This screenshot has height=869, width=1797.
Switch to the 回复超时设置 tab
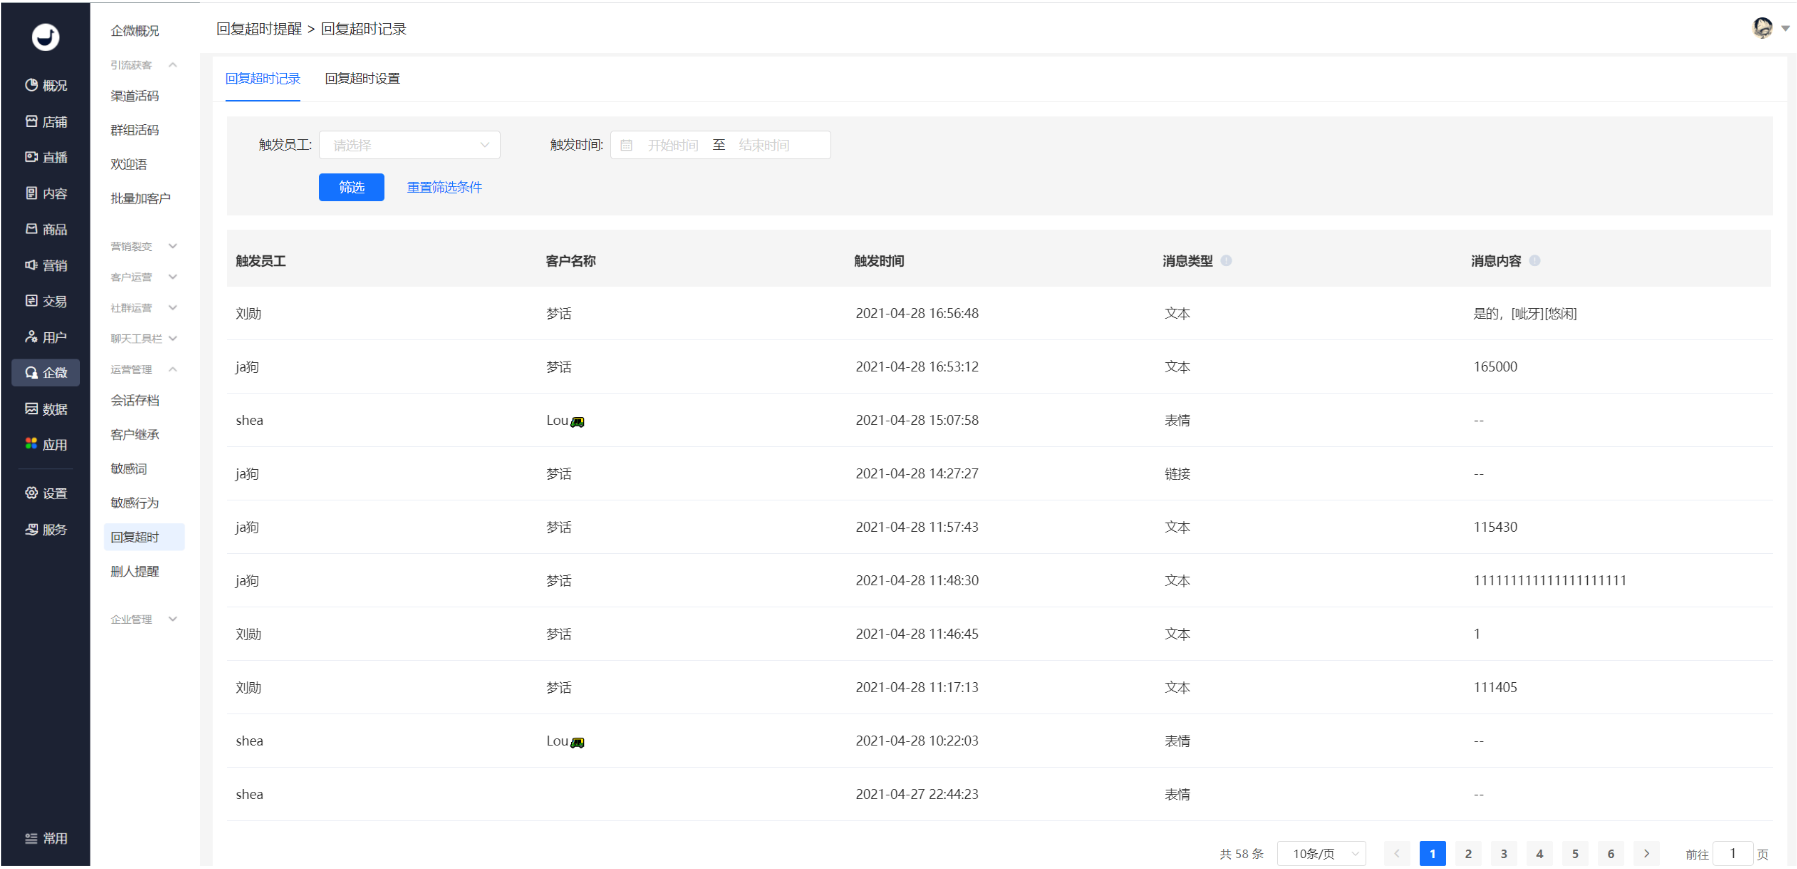362,79
